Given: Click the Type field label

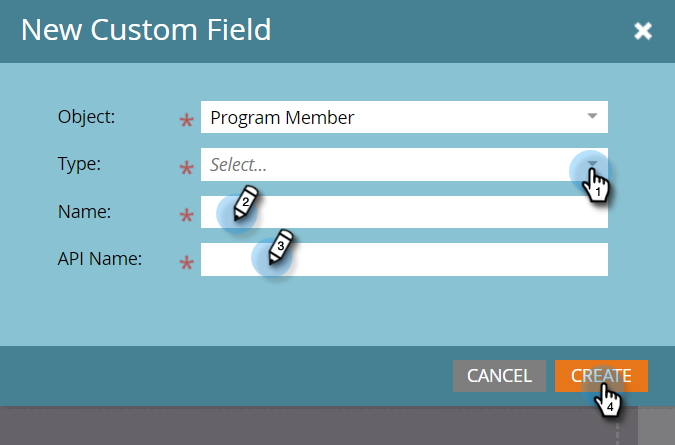Looking at the screenshot, I should pos(80,164).
